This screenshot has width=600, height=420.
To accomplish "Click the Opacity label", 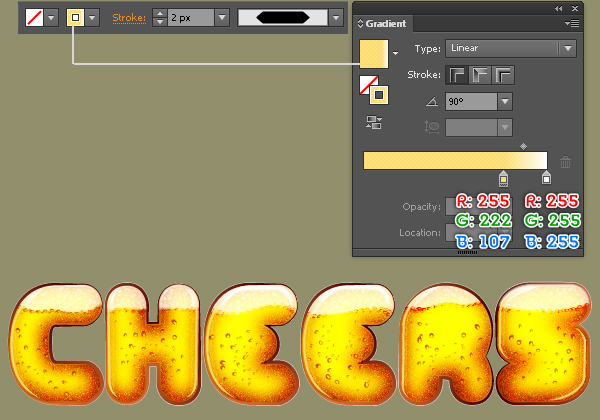I will (421, 207).
